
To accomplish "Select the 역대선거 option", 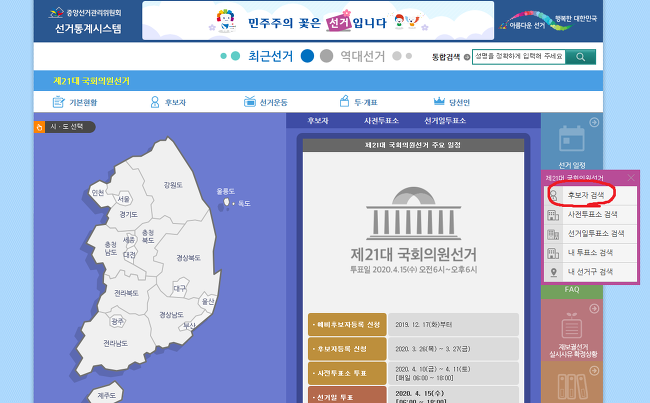I will pos(363,56).
